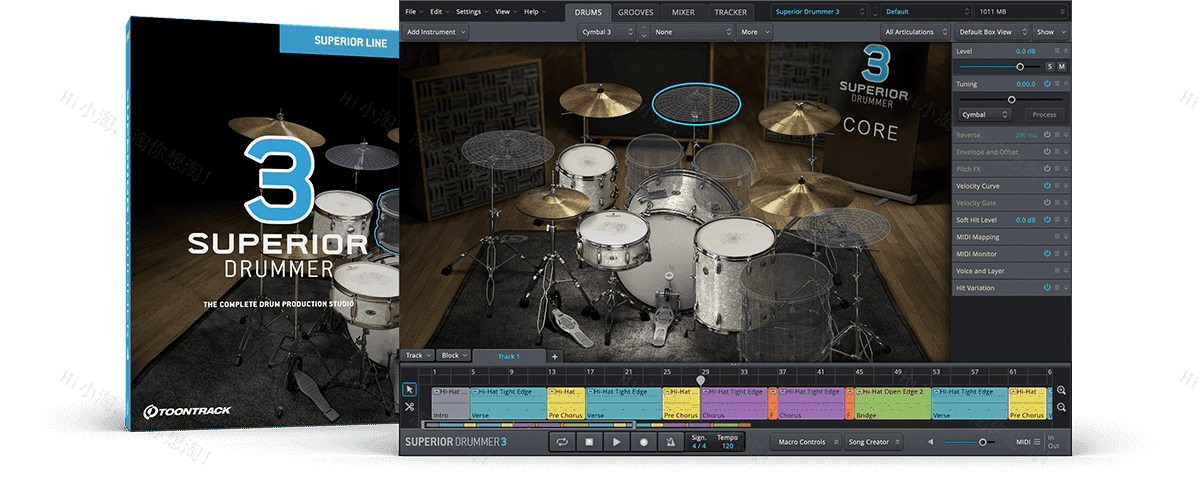Toggle the Soft Hit Level power button
Viewport: 1200px width, 488px height.
pyautogui.click(x=1047, y=220)
